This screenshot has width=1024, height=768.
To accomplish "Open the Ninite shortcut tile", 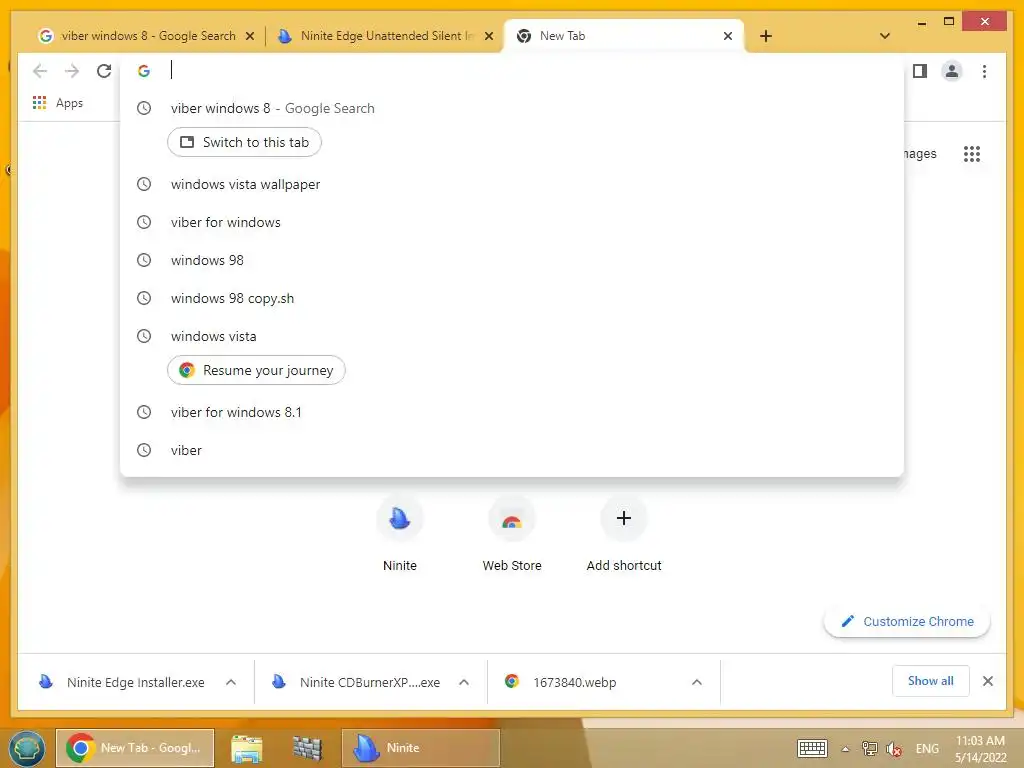I will pos(400,534).
